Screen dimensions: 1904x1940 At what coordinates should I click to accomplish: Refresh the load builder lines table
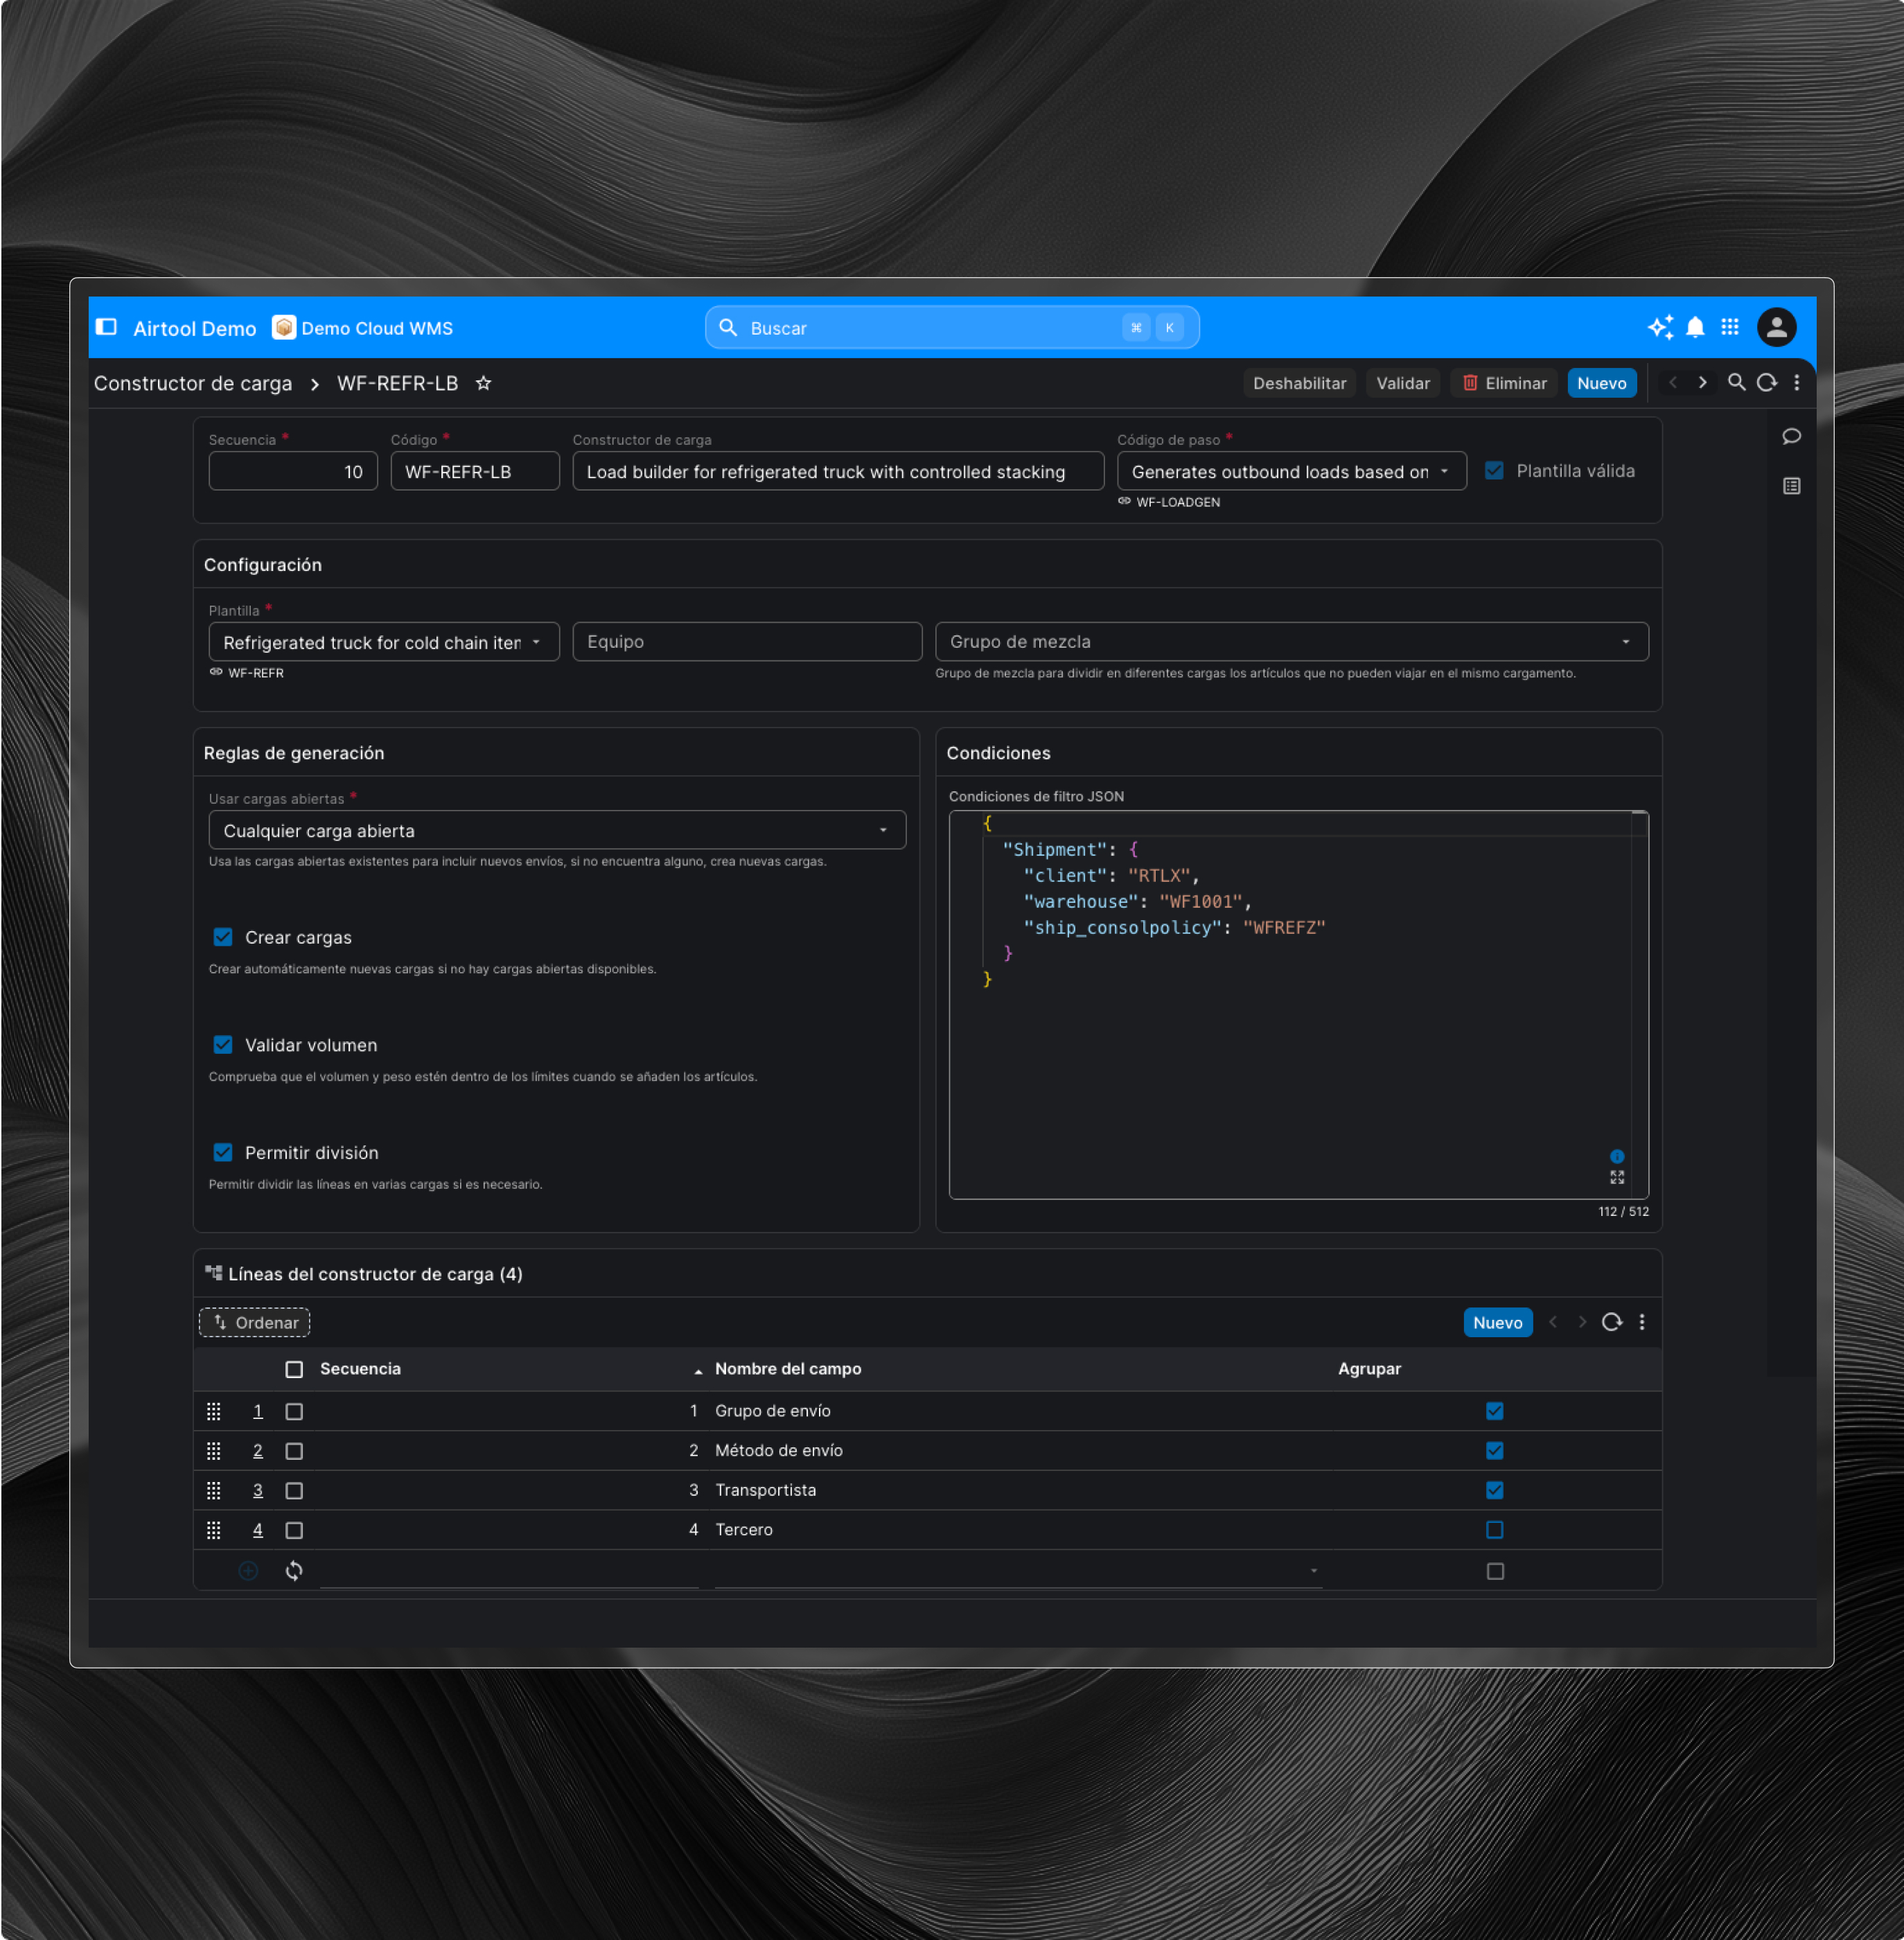coord(1611,1323)
